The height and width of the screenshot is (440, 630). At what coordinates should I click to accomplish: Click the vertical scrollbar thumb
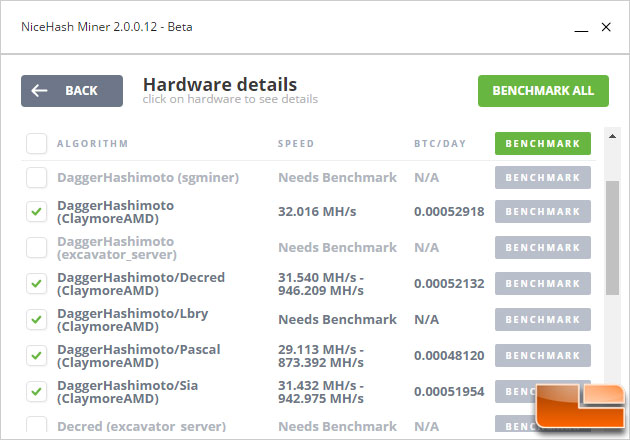[612, 238]
